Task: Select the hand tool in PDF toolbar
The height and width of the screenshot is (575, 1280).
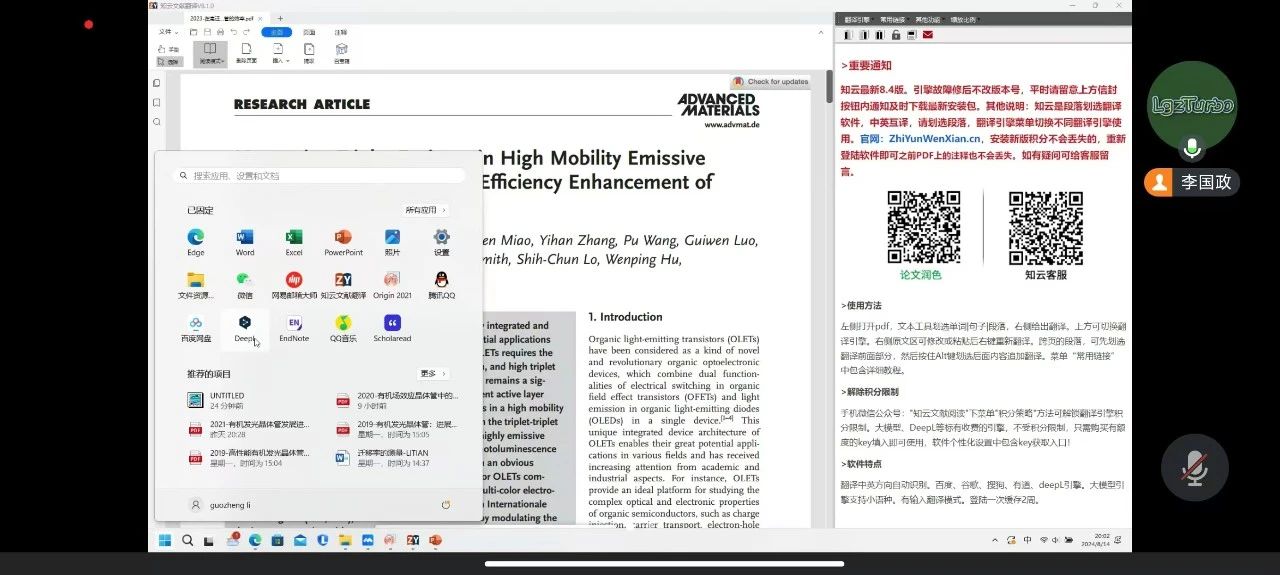Action: 169,49
